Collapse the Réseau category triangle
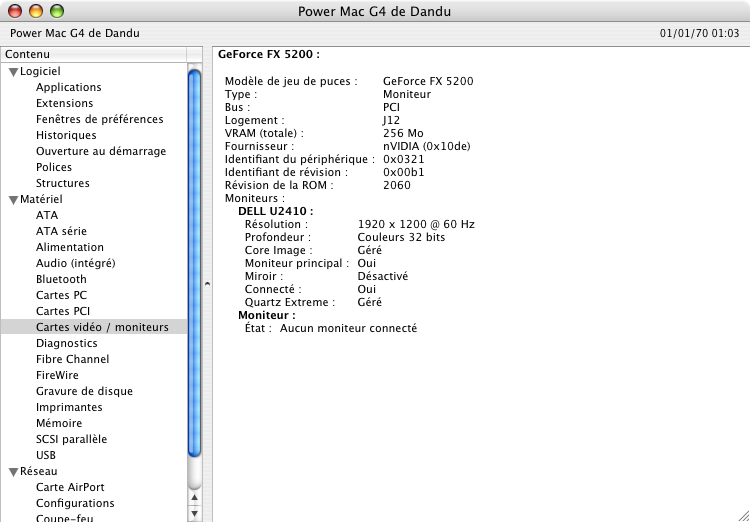750x522 pixels. pyautogui.click(x=13, y=472)
